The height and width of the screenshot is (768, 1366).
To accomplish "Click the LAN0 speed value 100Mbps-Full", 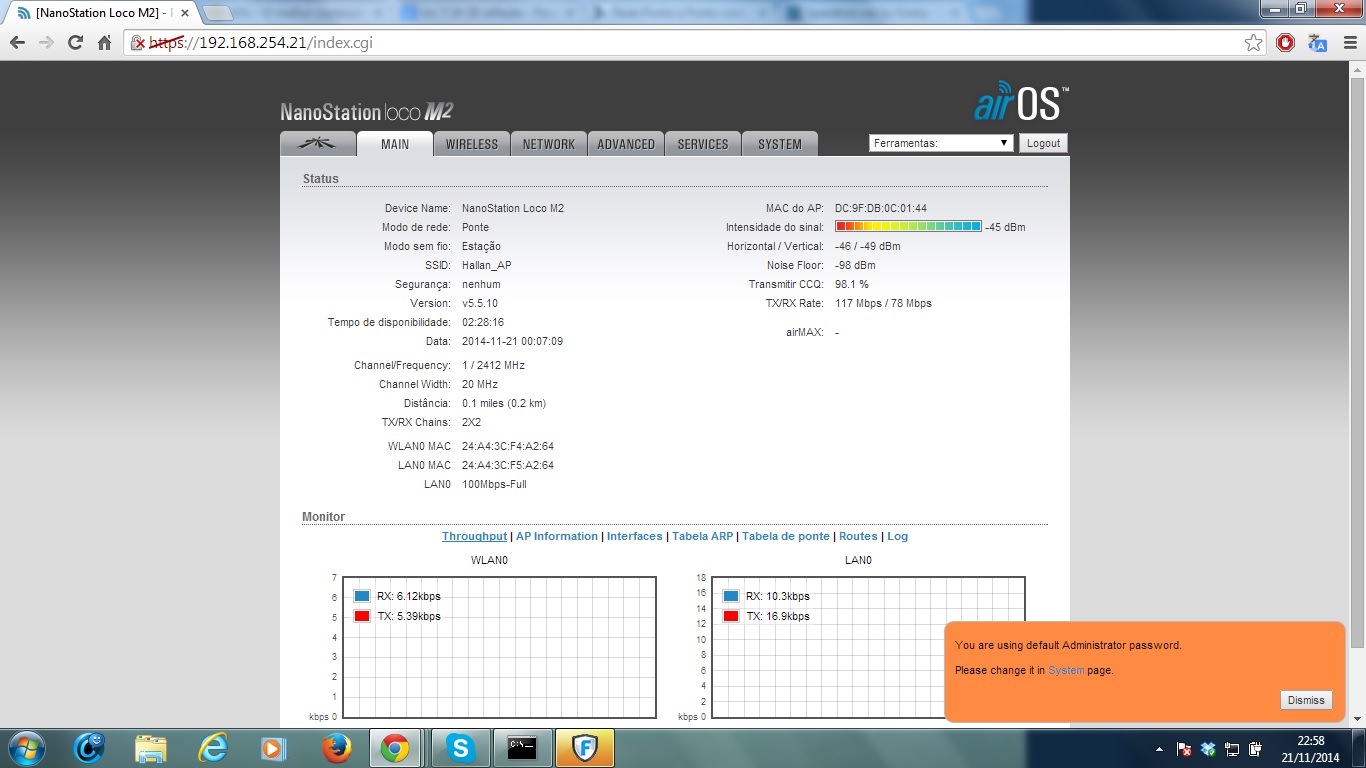I will (x=494, y=484).
